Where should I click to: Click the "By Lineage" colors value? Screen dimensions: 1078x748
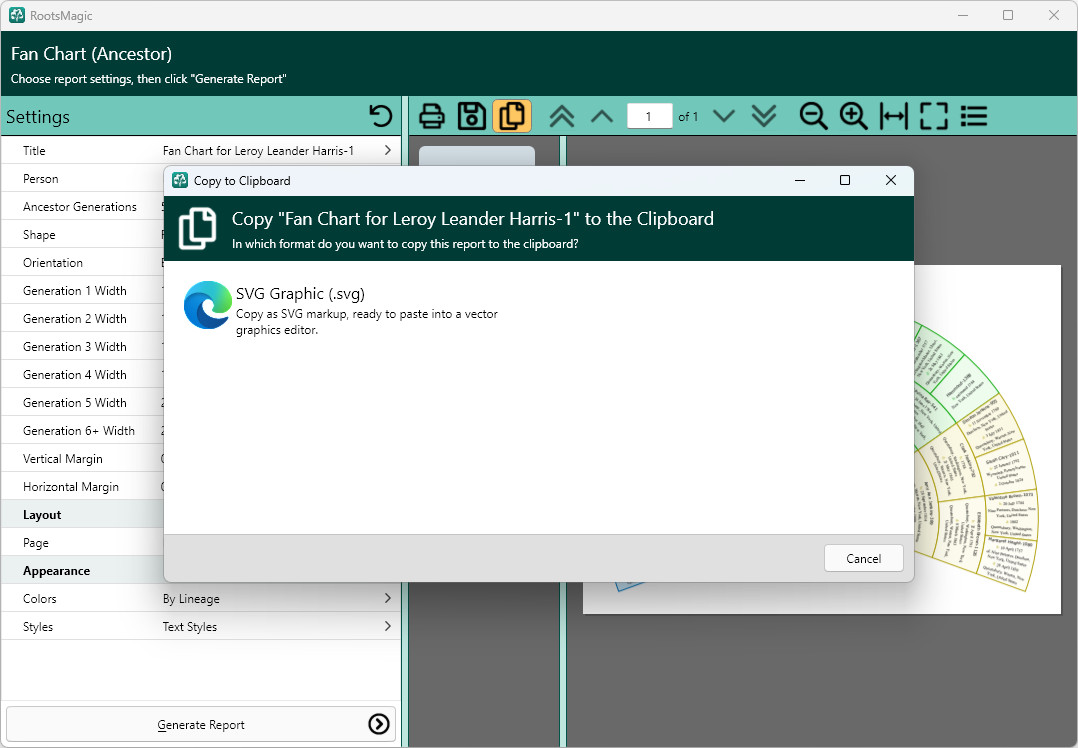pos(191,598)
